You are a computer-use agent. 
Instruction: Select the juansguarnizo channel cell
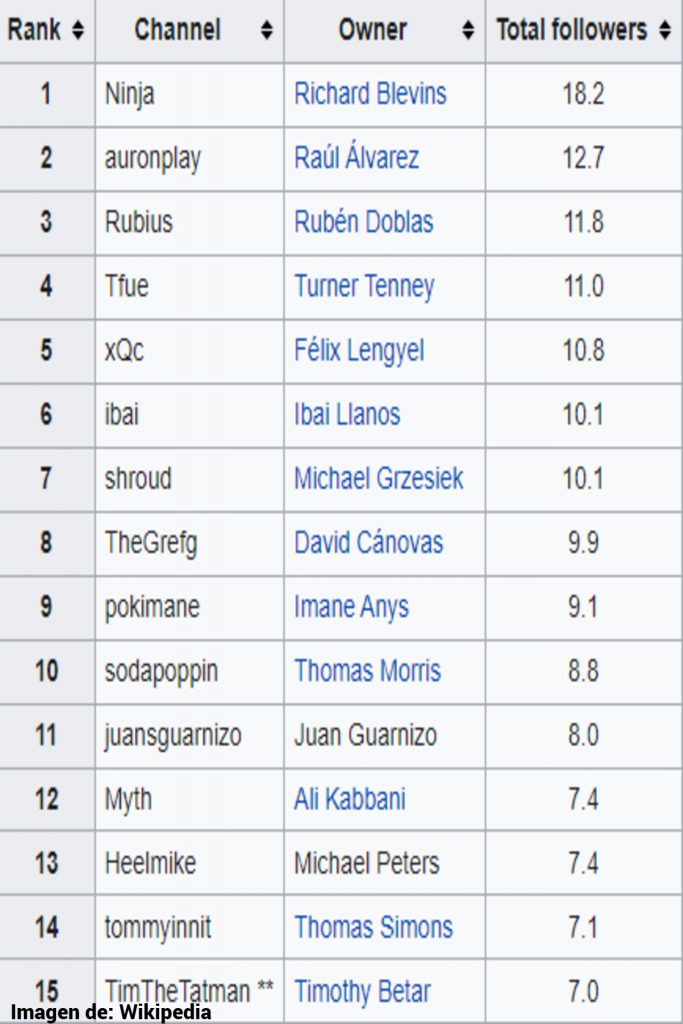[x=172, y=735]
